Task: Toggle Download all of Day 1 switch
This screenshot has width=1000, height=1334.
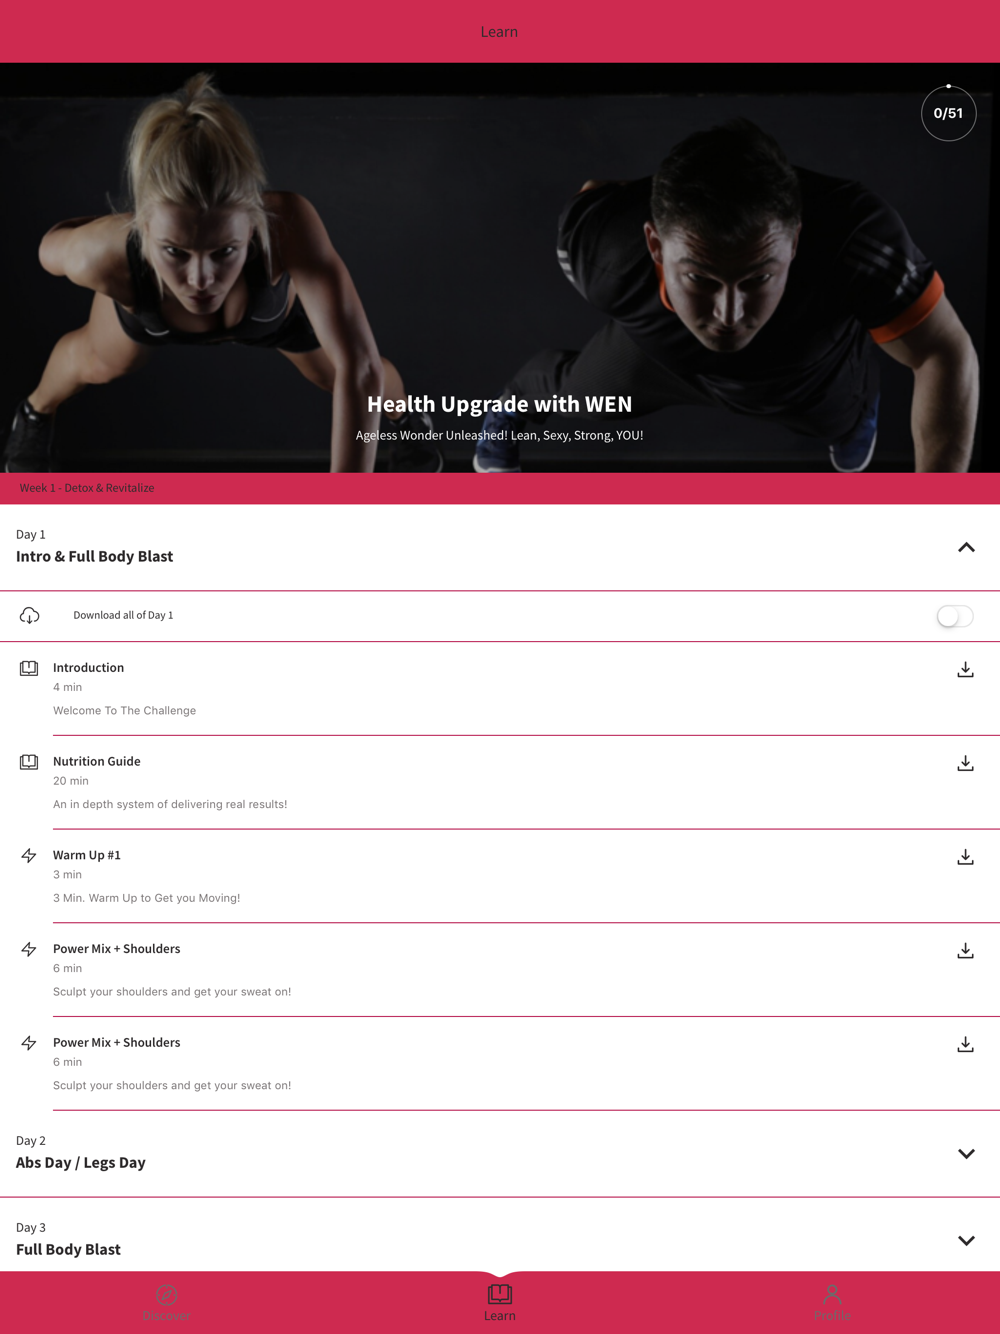Action: pos(955,616)
